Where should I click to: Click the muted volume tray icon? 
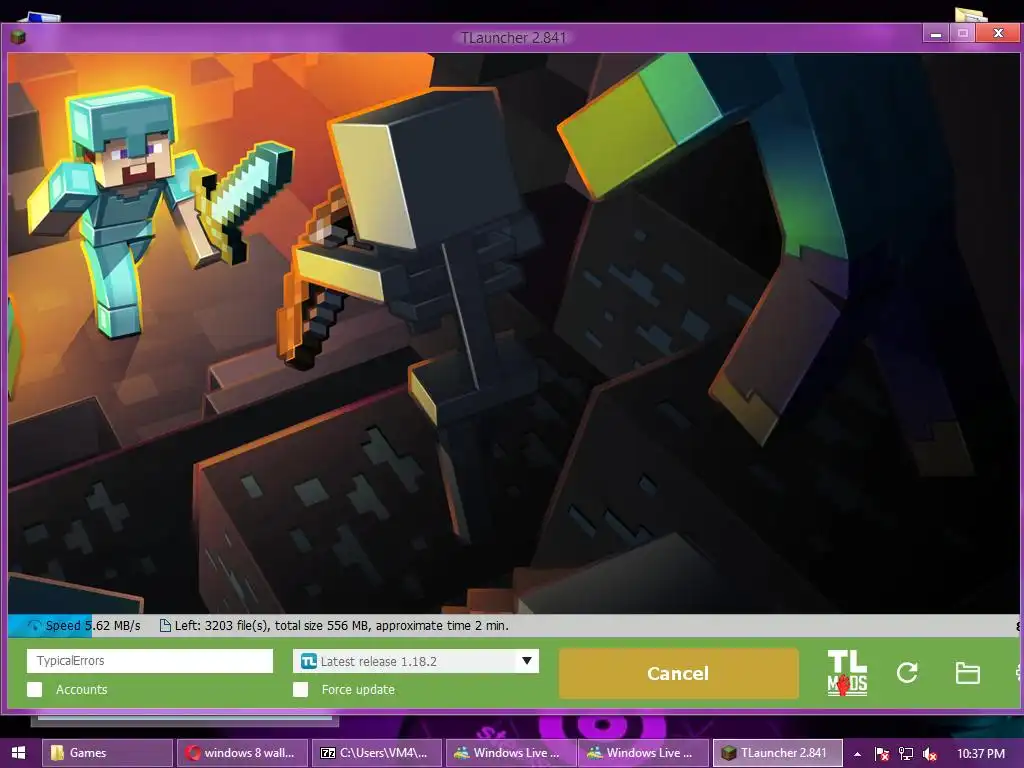coord(930,754)
